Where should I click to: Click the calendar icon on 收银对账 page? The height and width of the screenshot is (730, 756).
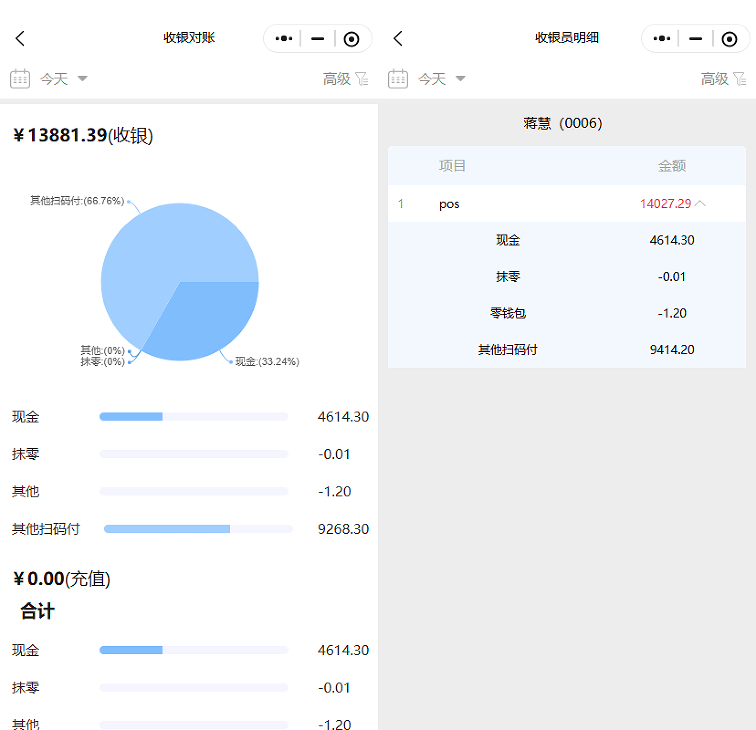[x=20, y=79]
